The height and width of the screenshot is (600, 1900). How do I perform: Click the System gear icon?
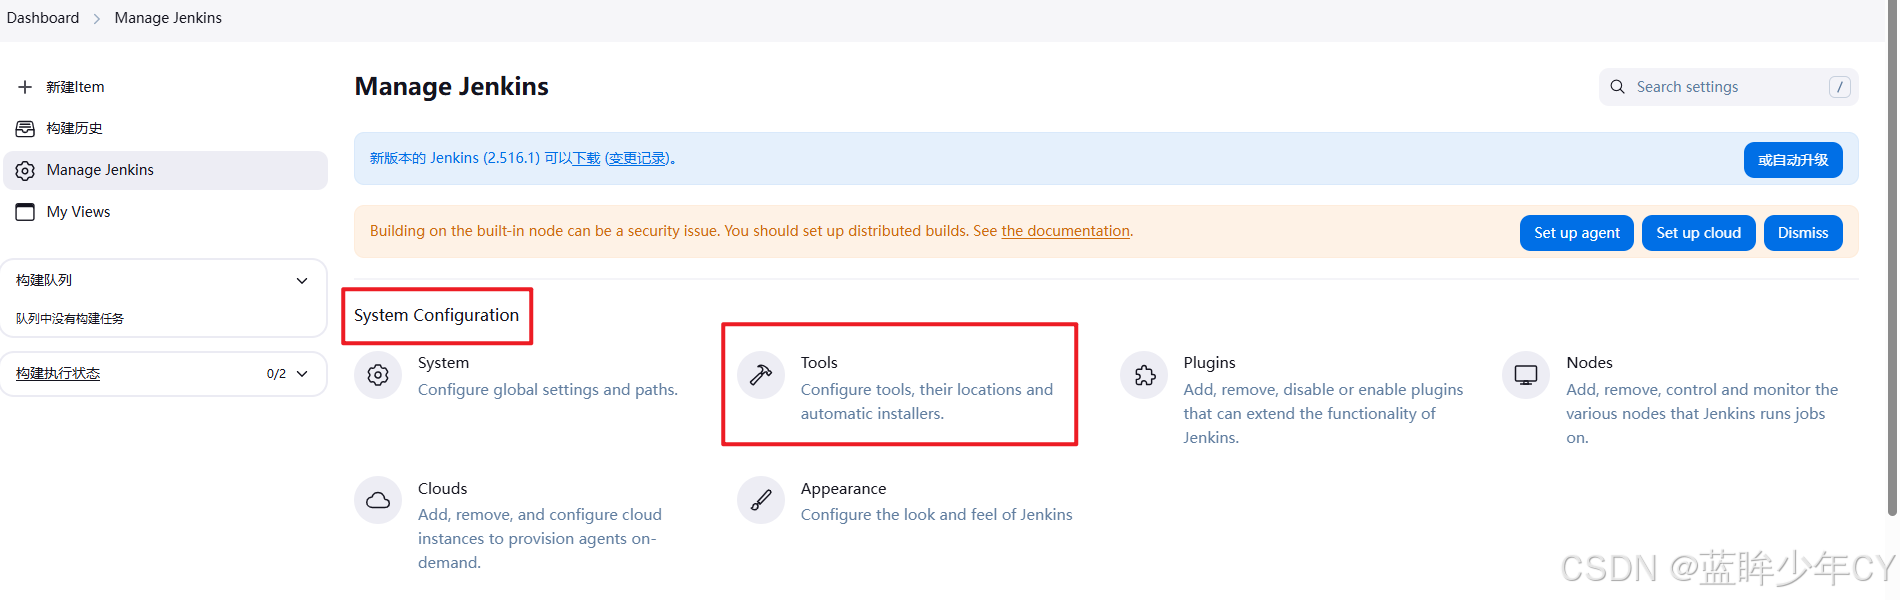pos(378,375)
